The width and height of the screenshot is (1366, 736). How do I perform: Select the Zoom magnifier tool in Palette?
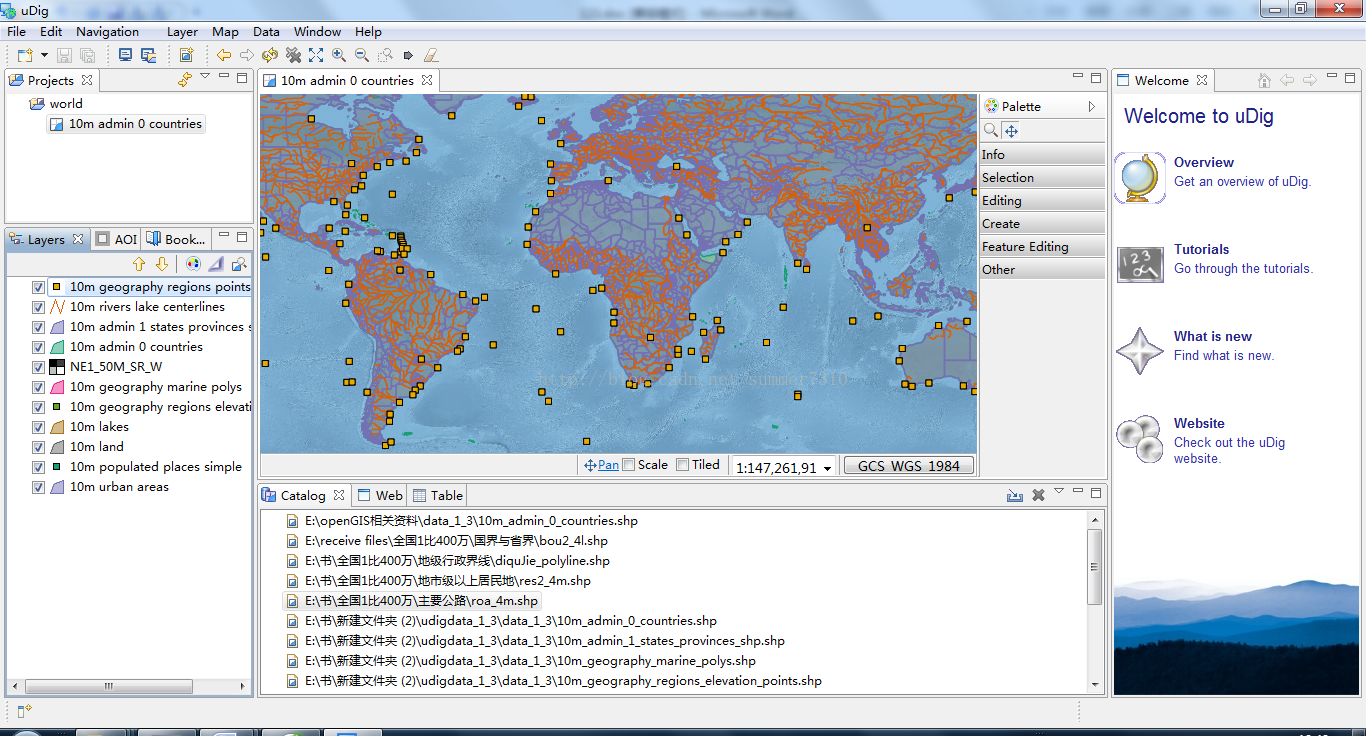click(991, 130)
